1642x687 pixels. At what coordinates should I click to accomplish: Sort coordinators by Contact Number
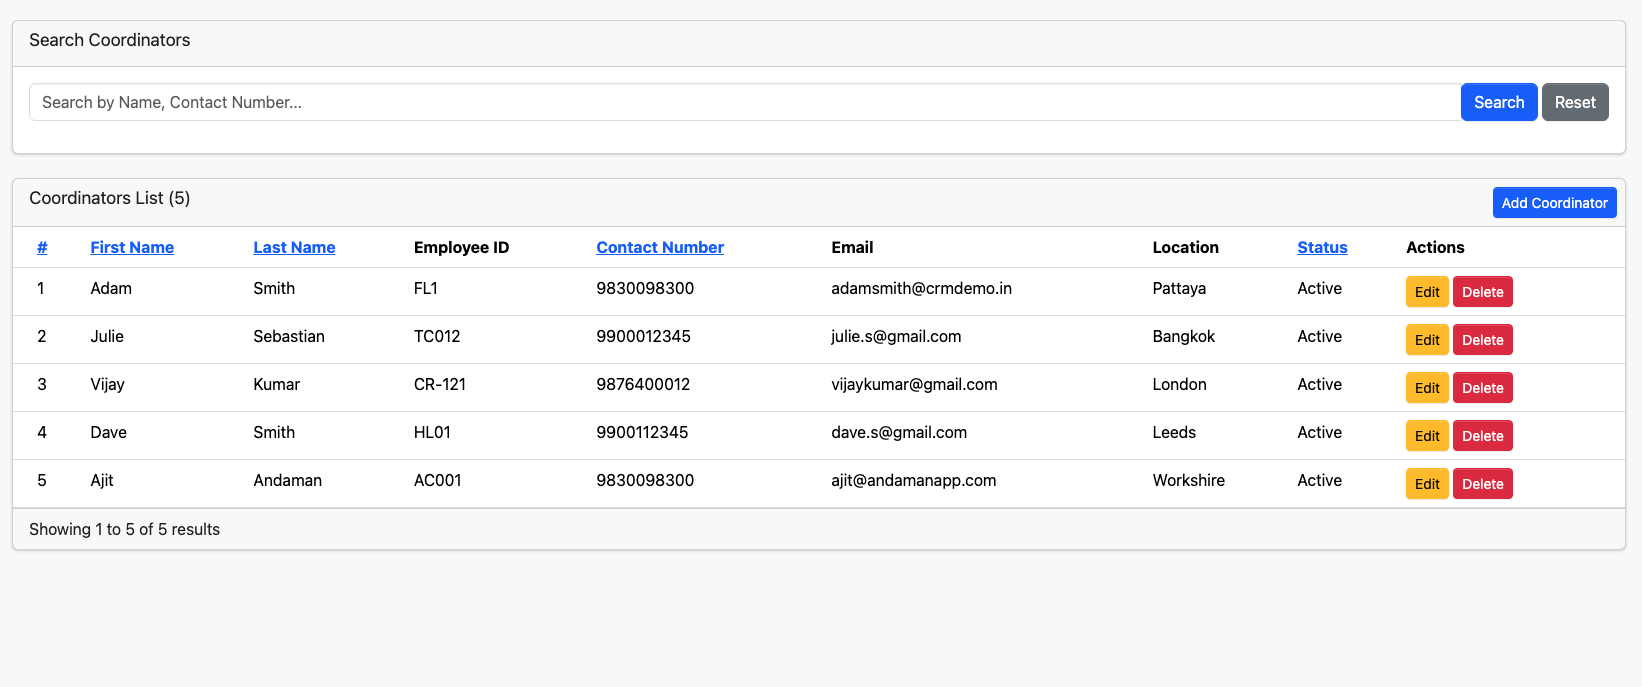pos(660,247)
